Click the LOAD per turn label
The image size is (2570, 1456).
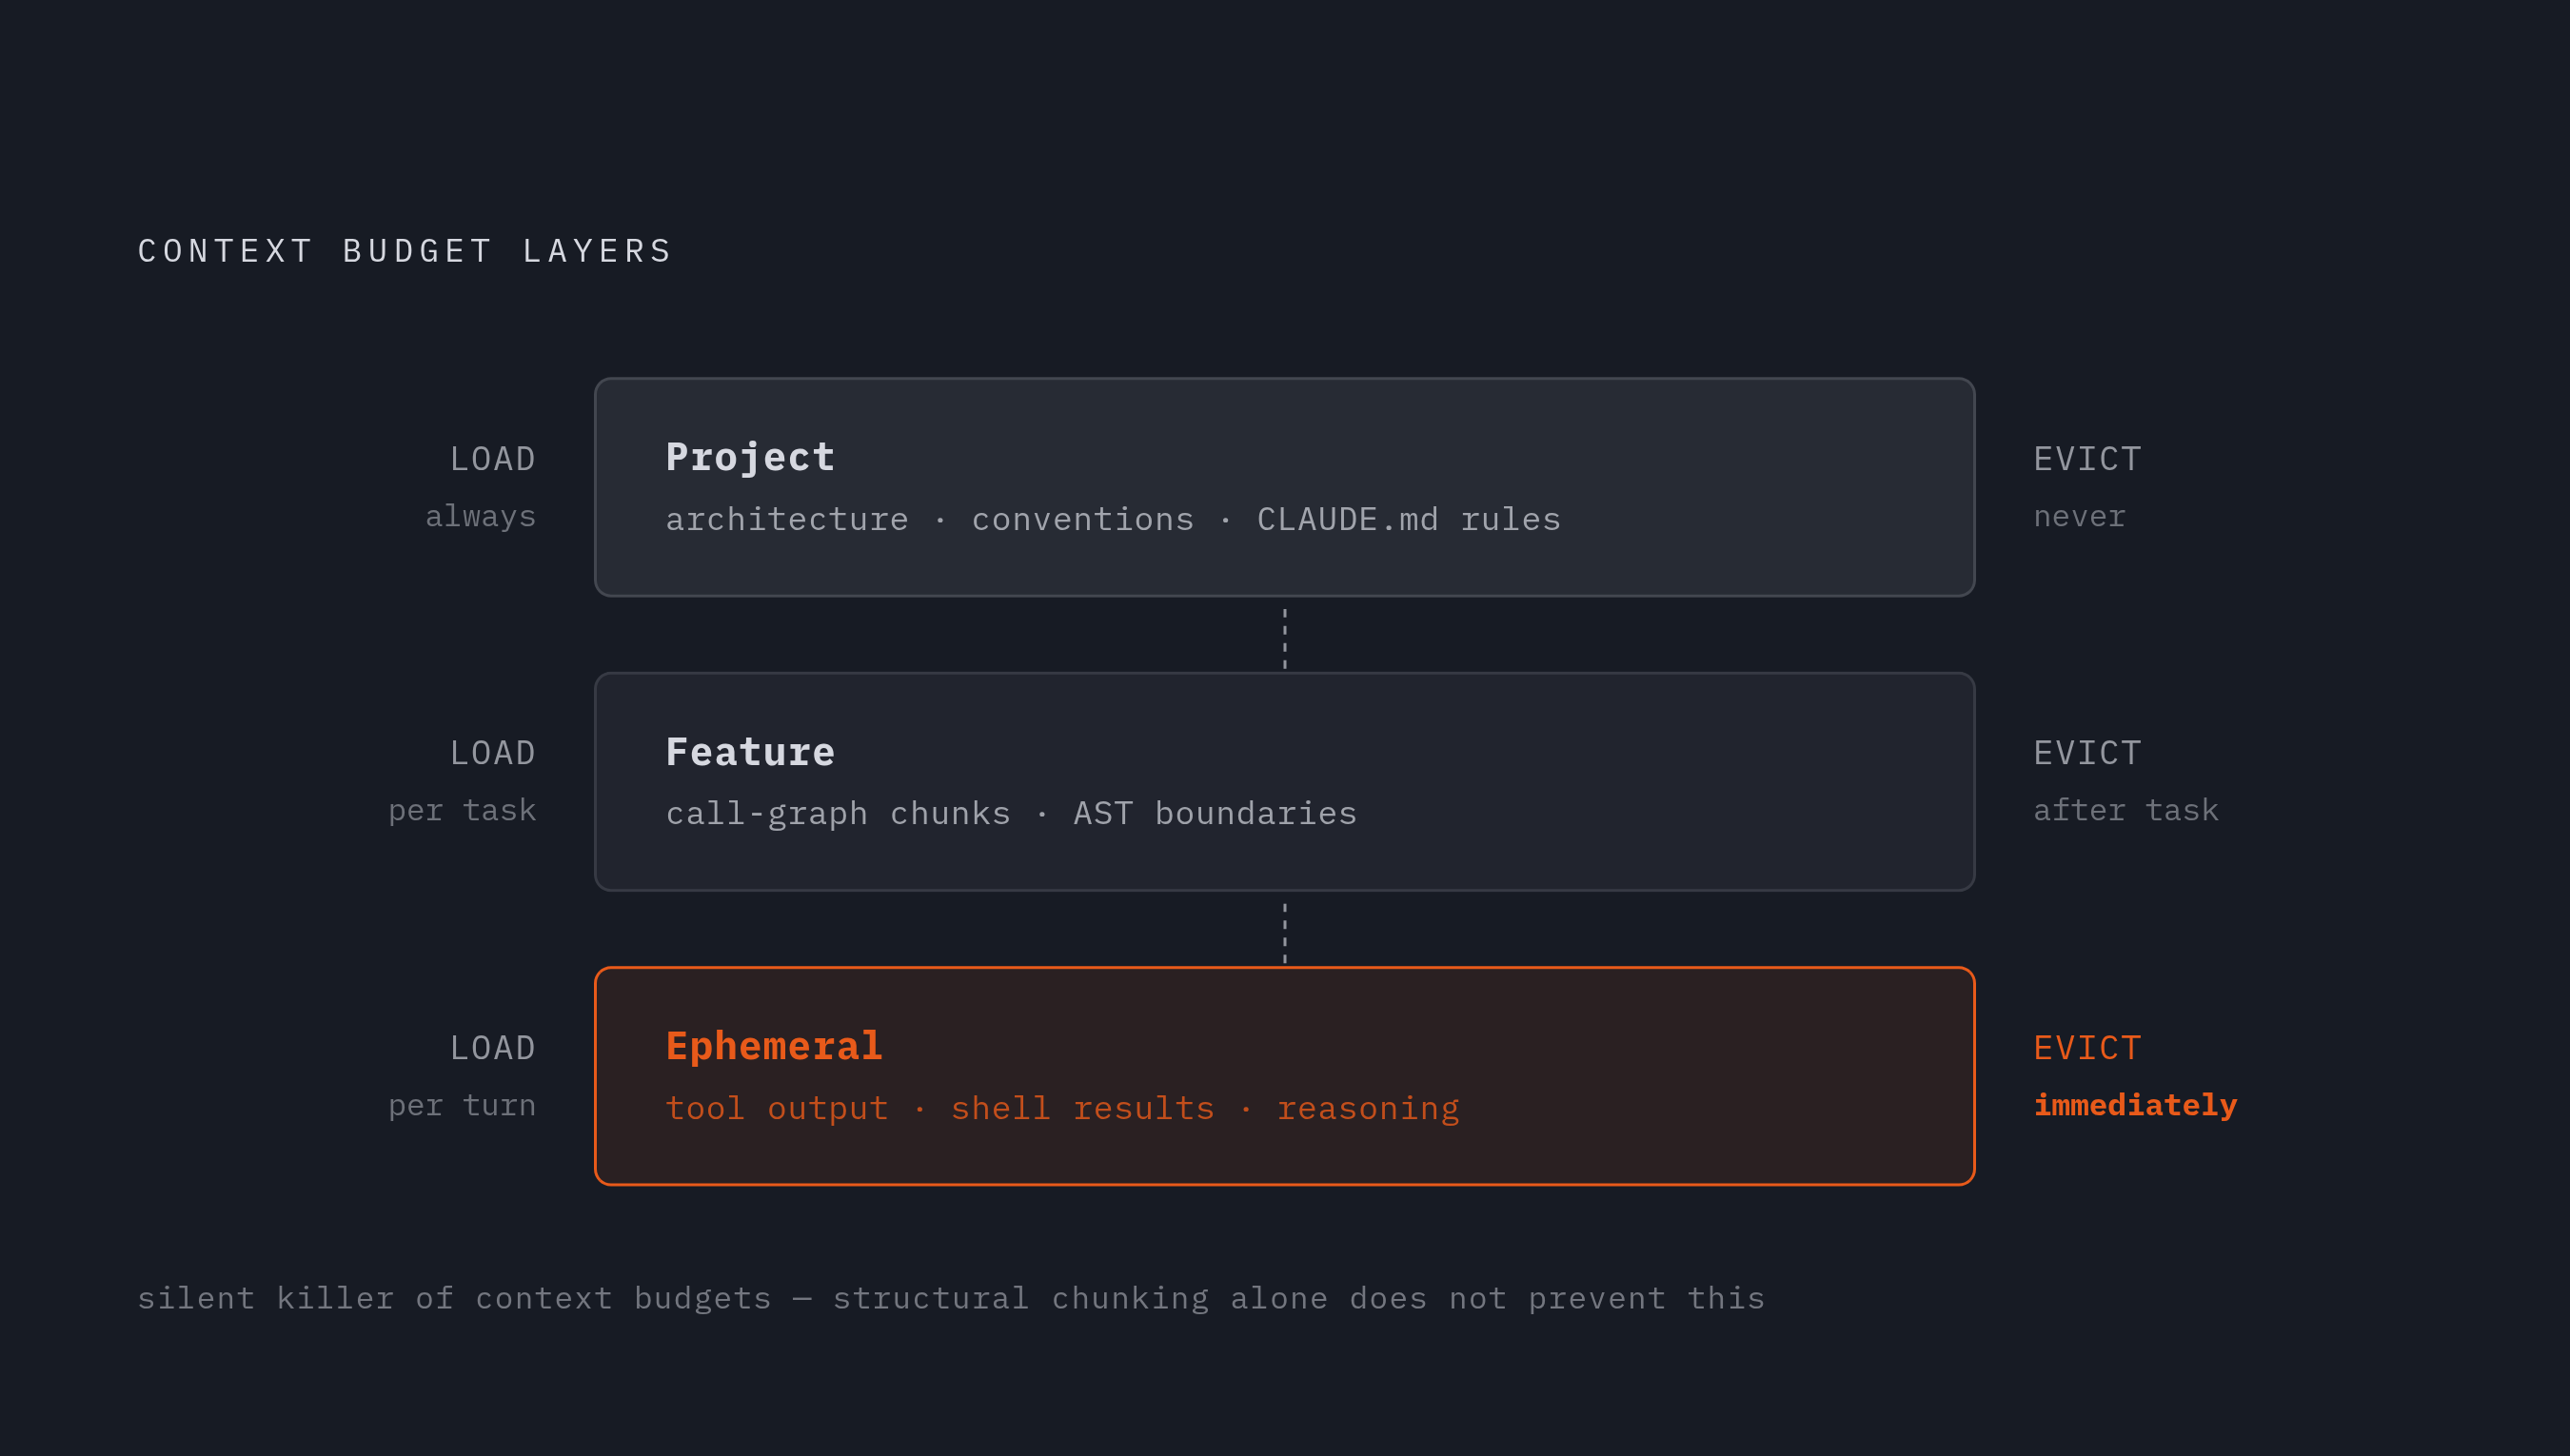462,1076
